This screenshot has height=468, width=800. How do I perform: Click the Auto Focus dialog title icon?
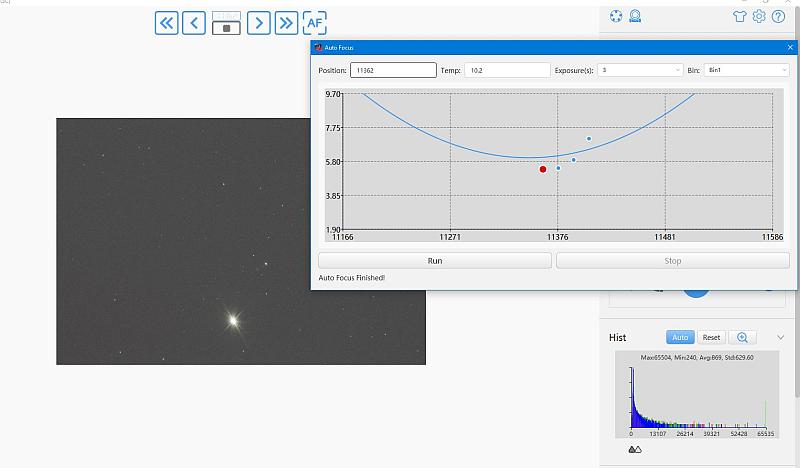click(318, 47)
